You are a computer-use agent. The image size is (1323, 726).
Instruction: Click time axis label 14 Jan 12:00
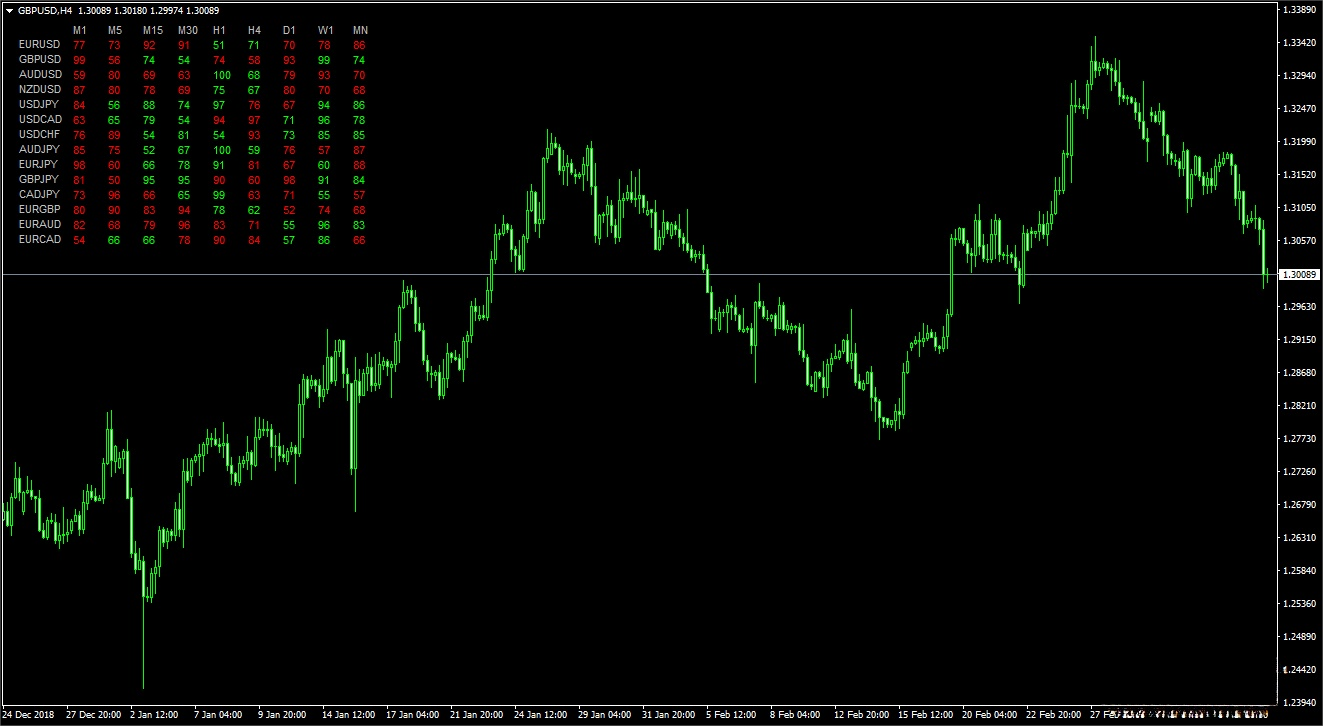click(x=349, y=715)
